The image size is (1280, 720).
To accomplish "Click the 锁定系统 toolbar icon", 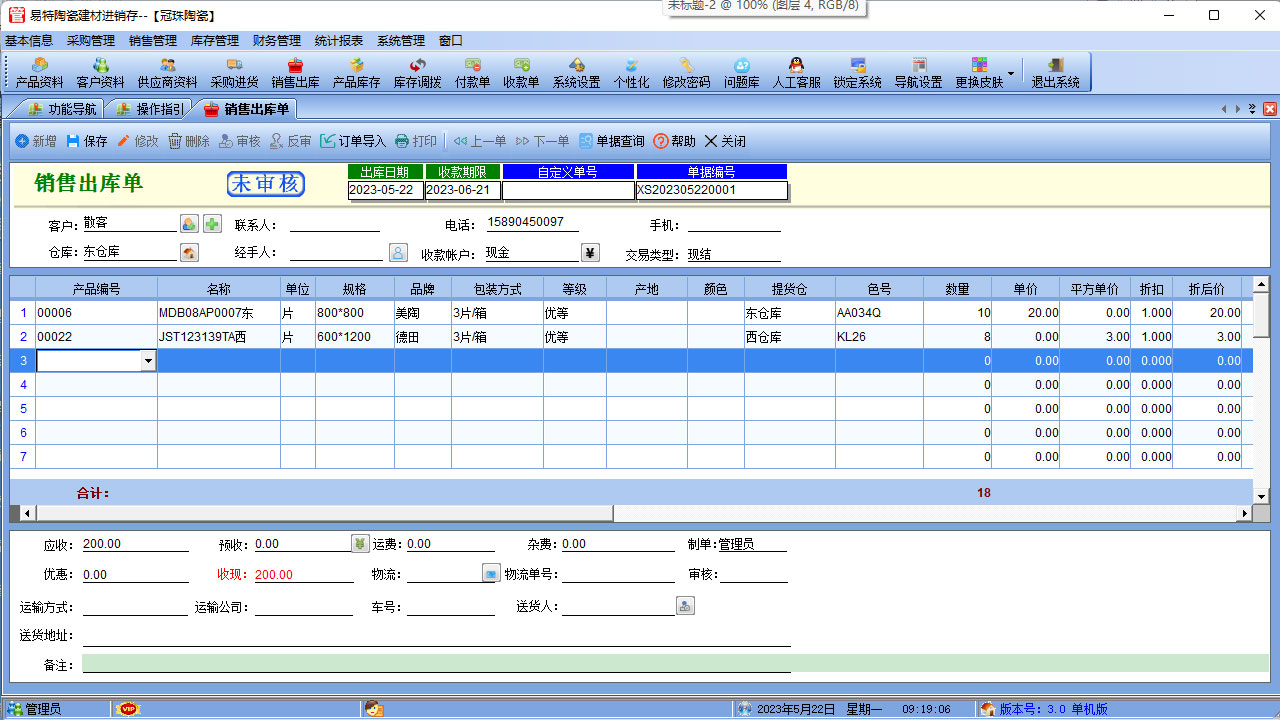I will click(x=857, y=73).
